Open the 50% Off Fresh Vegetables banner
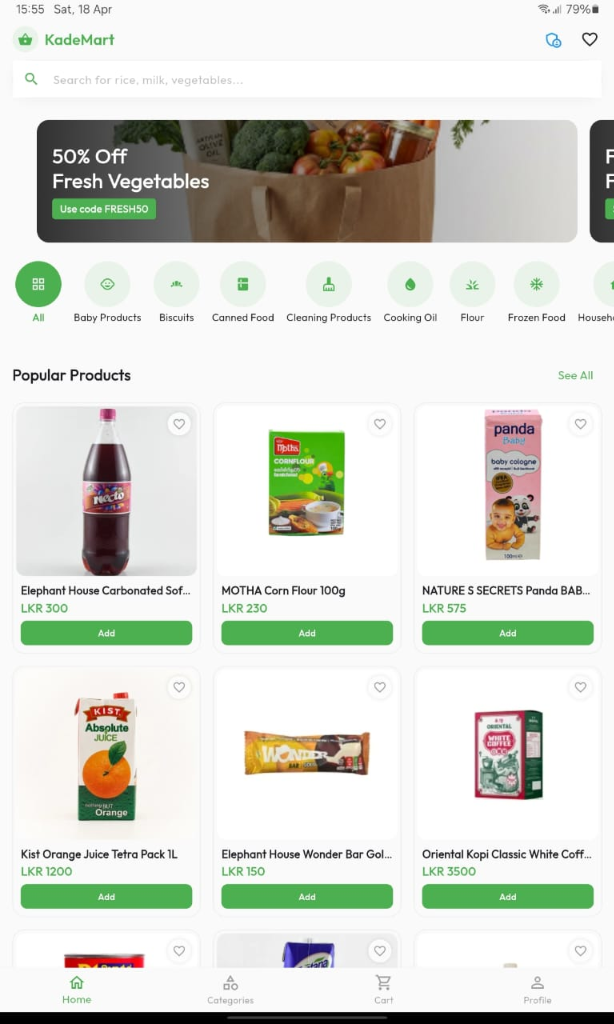This screenshot has width=614, height=1024. pyautogui.click(x=307, y=181)
